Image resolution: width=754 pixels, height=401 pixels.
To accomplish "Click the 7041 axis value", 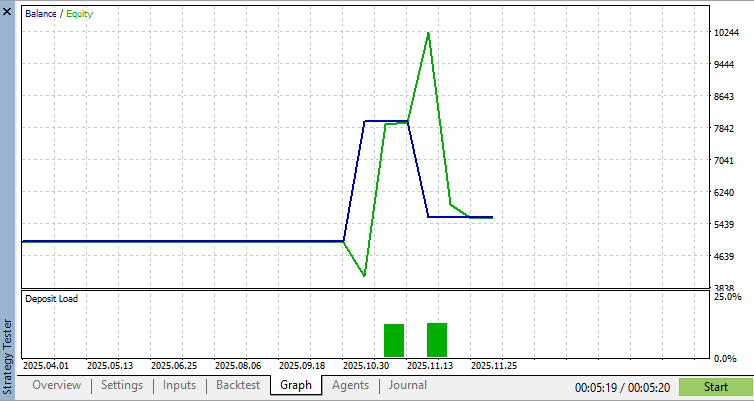I will pyautogui.click(x=724, y=161).
